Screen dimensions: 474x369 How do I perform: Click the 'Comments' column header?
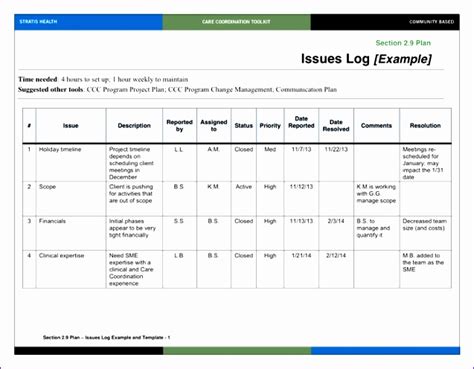[x=376, y=126]
